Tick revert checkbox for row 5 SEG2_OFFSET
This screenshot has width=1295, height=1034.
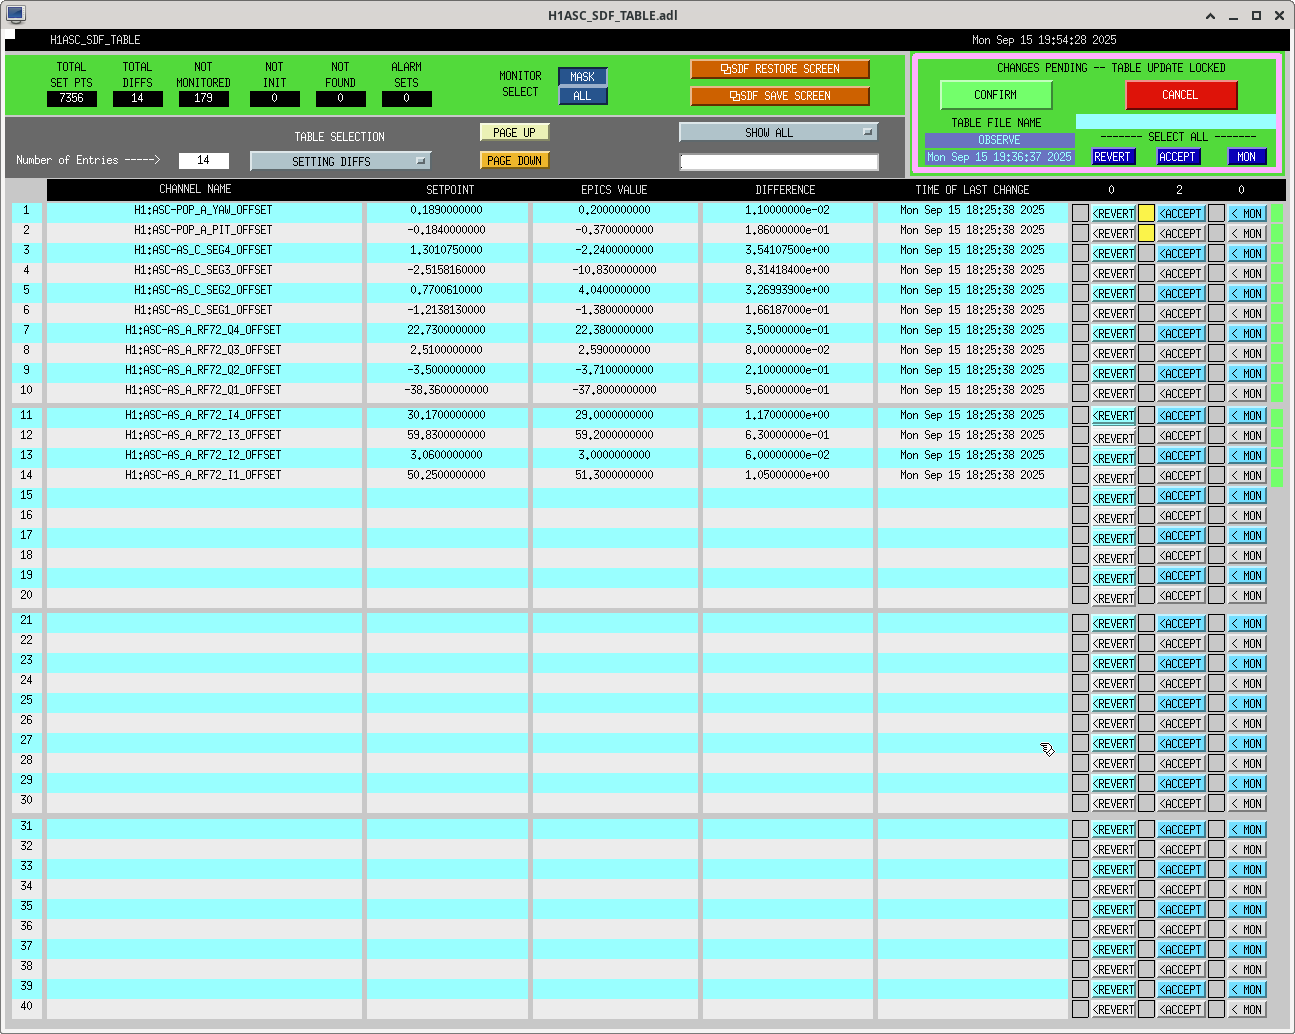pyautogui.click(x=1080, y=293)
